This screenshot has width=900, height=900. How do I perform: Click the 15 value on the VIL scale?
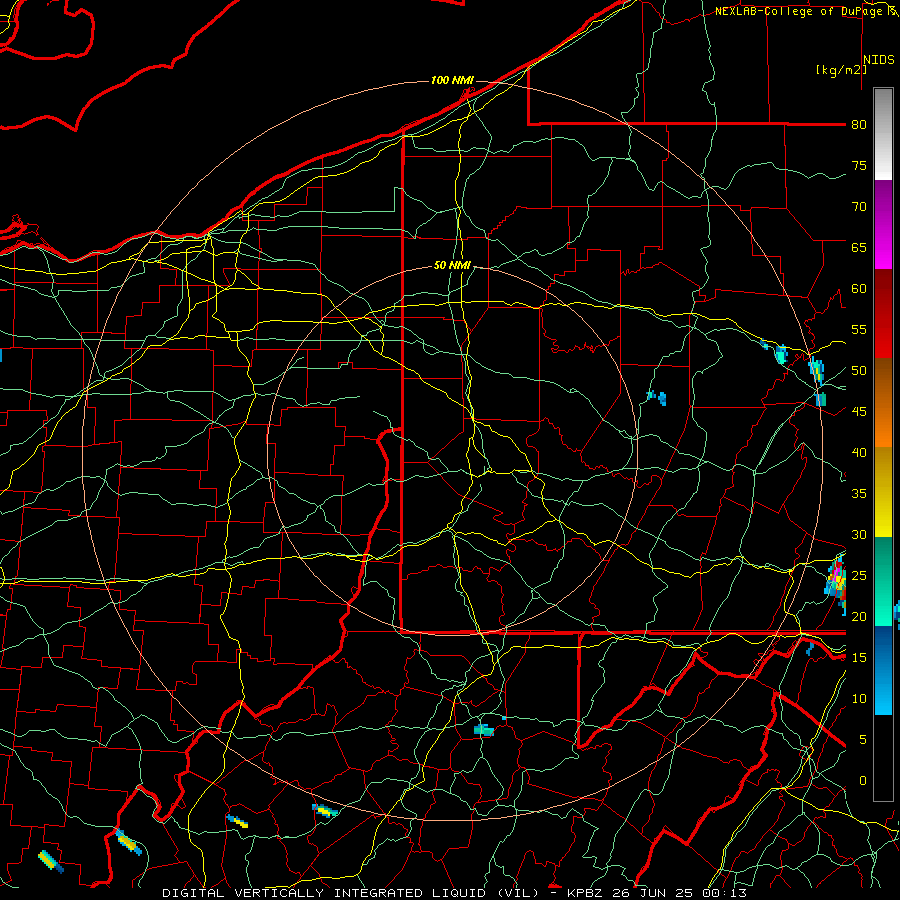(859, 658)
